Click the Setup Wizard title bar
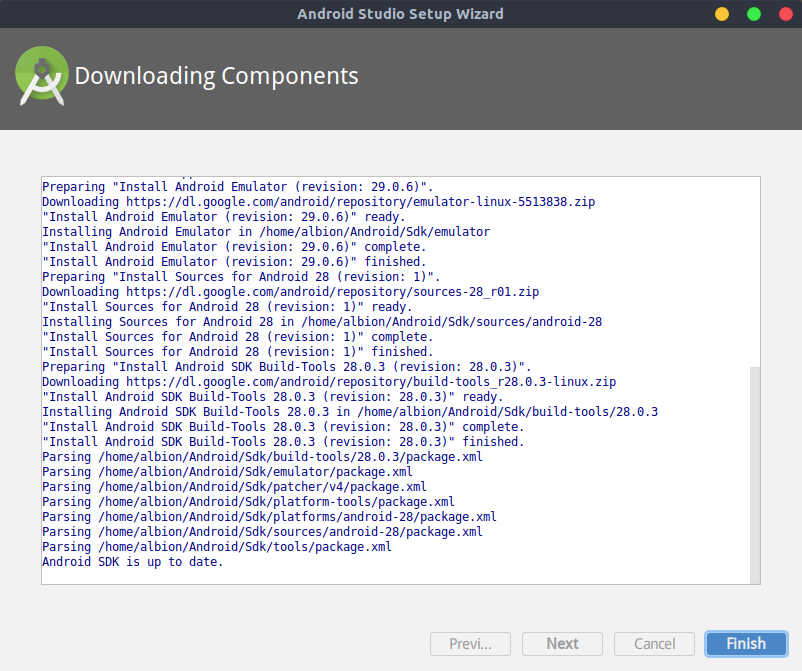The image size is (802, 671). 400,14
